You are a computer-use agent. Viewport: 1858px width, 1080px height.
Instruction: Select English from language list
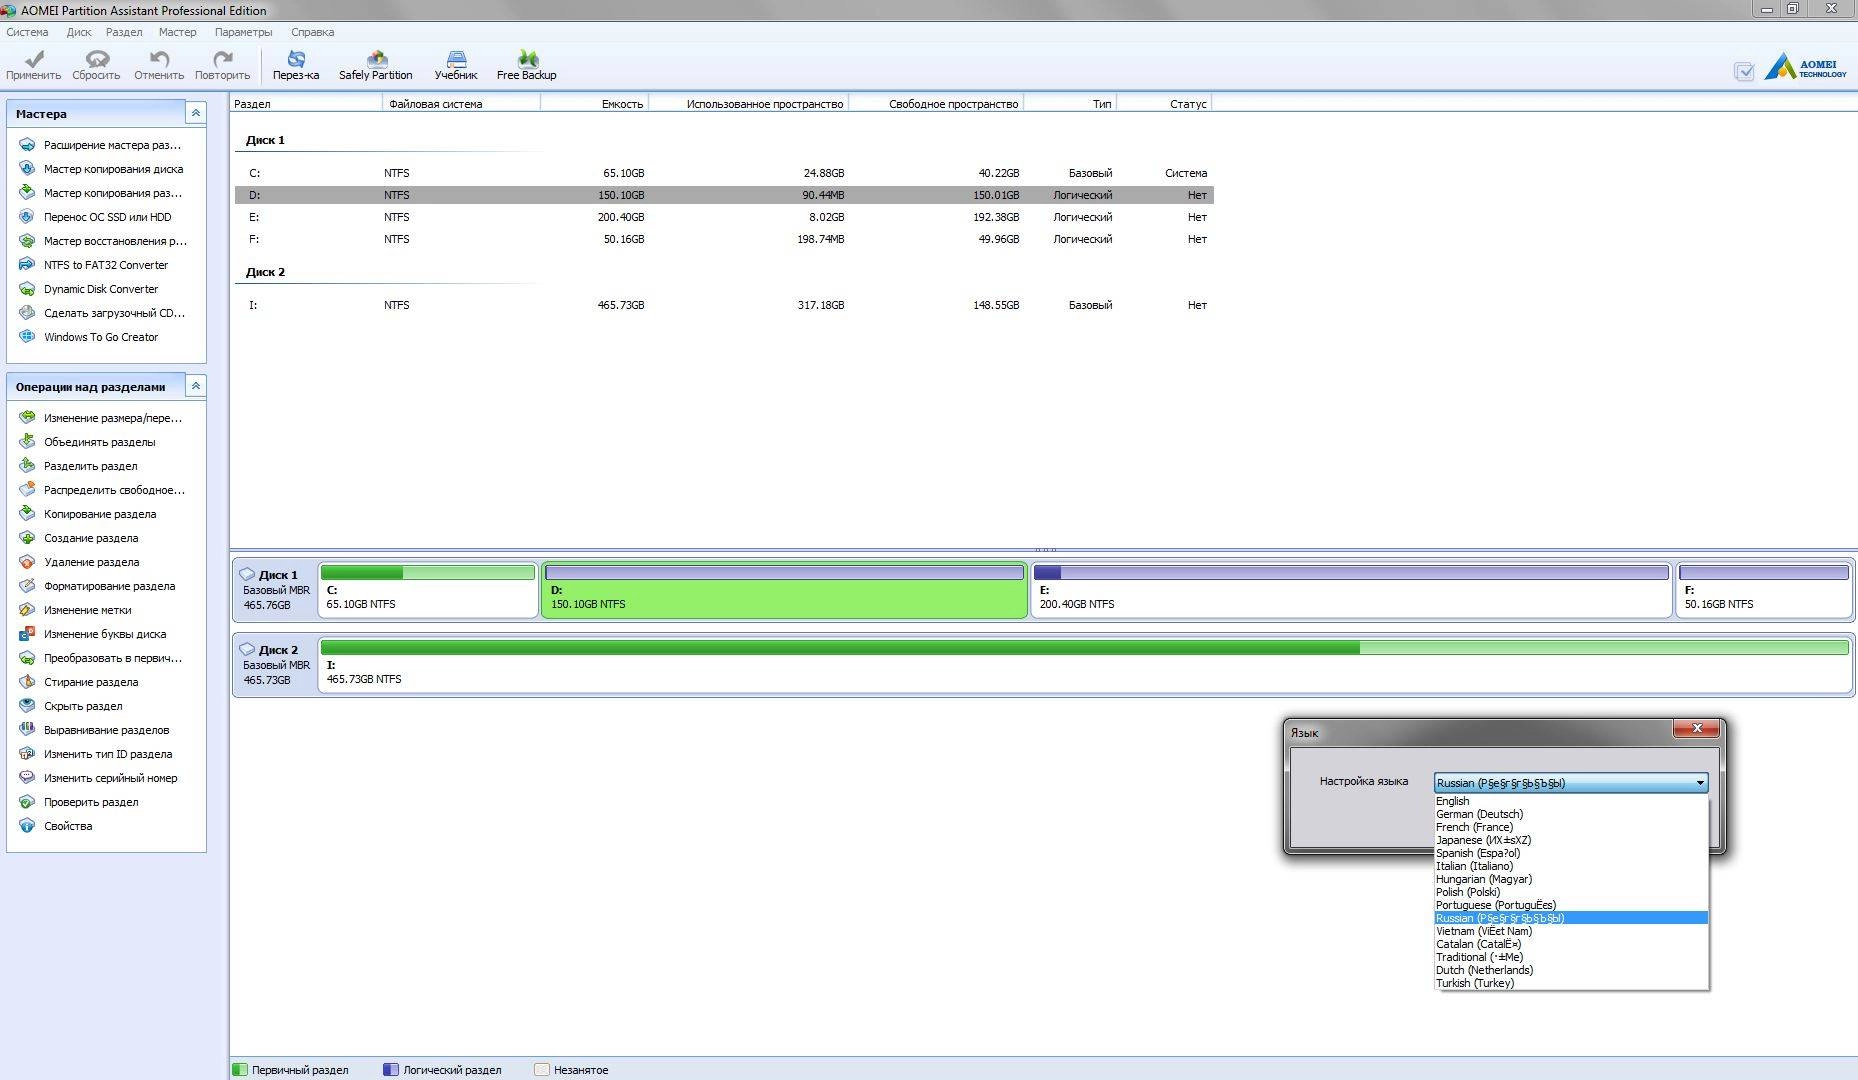(x=1571, y=801)
